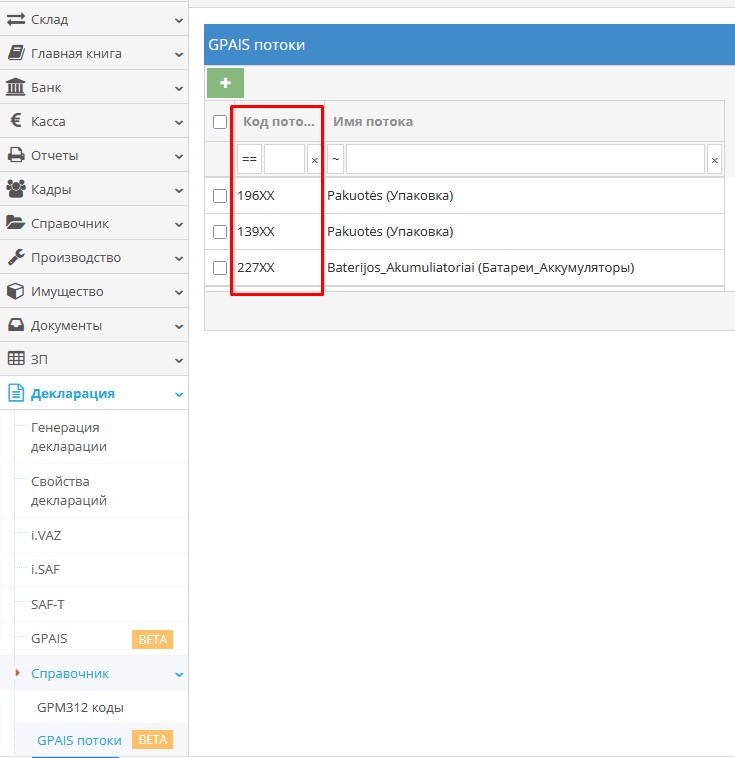The image size is (735, 758).
Task: Sort by the Имя потока column header
Action: pos(373,122)
